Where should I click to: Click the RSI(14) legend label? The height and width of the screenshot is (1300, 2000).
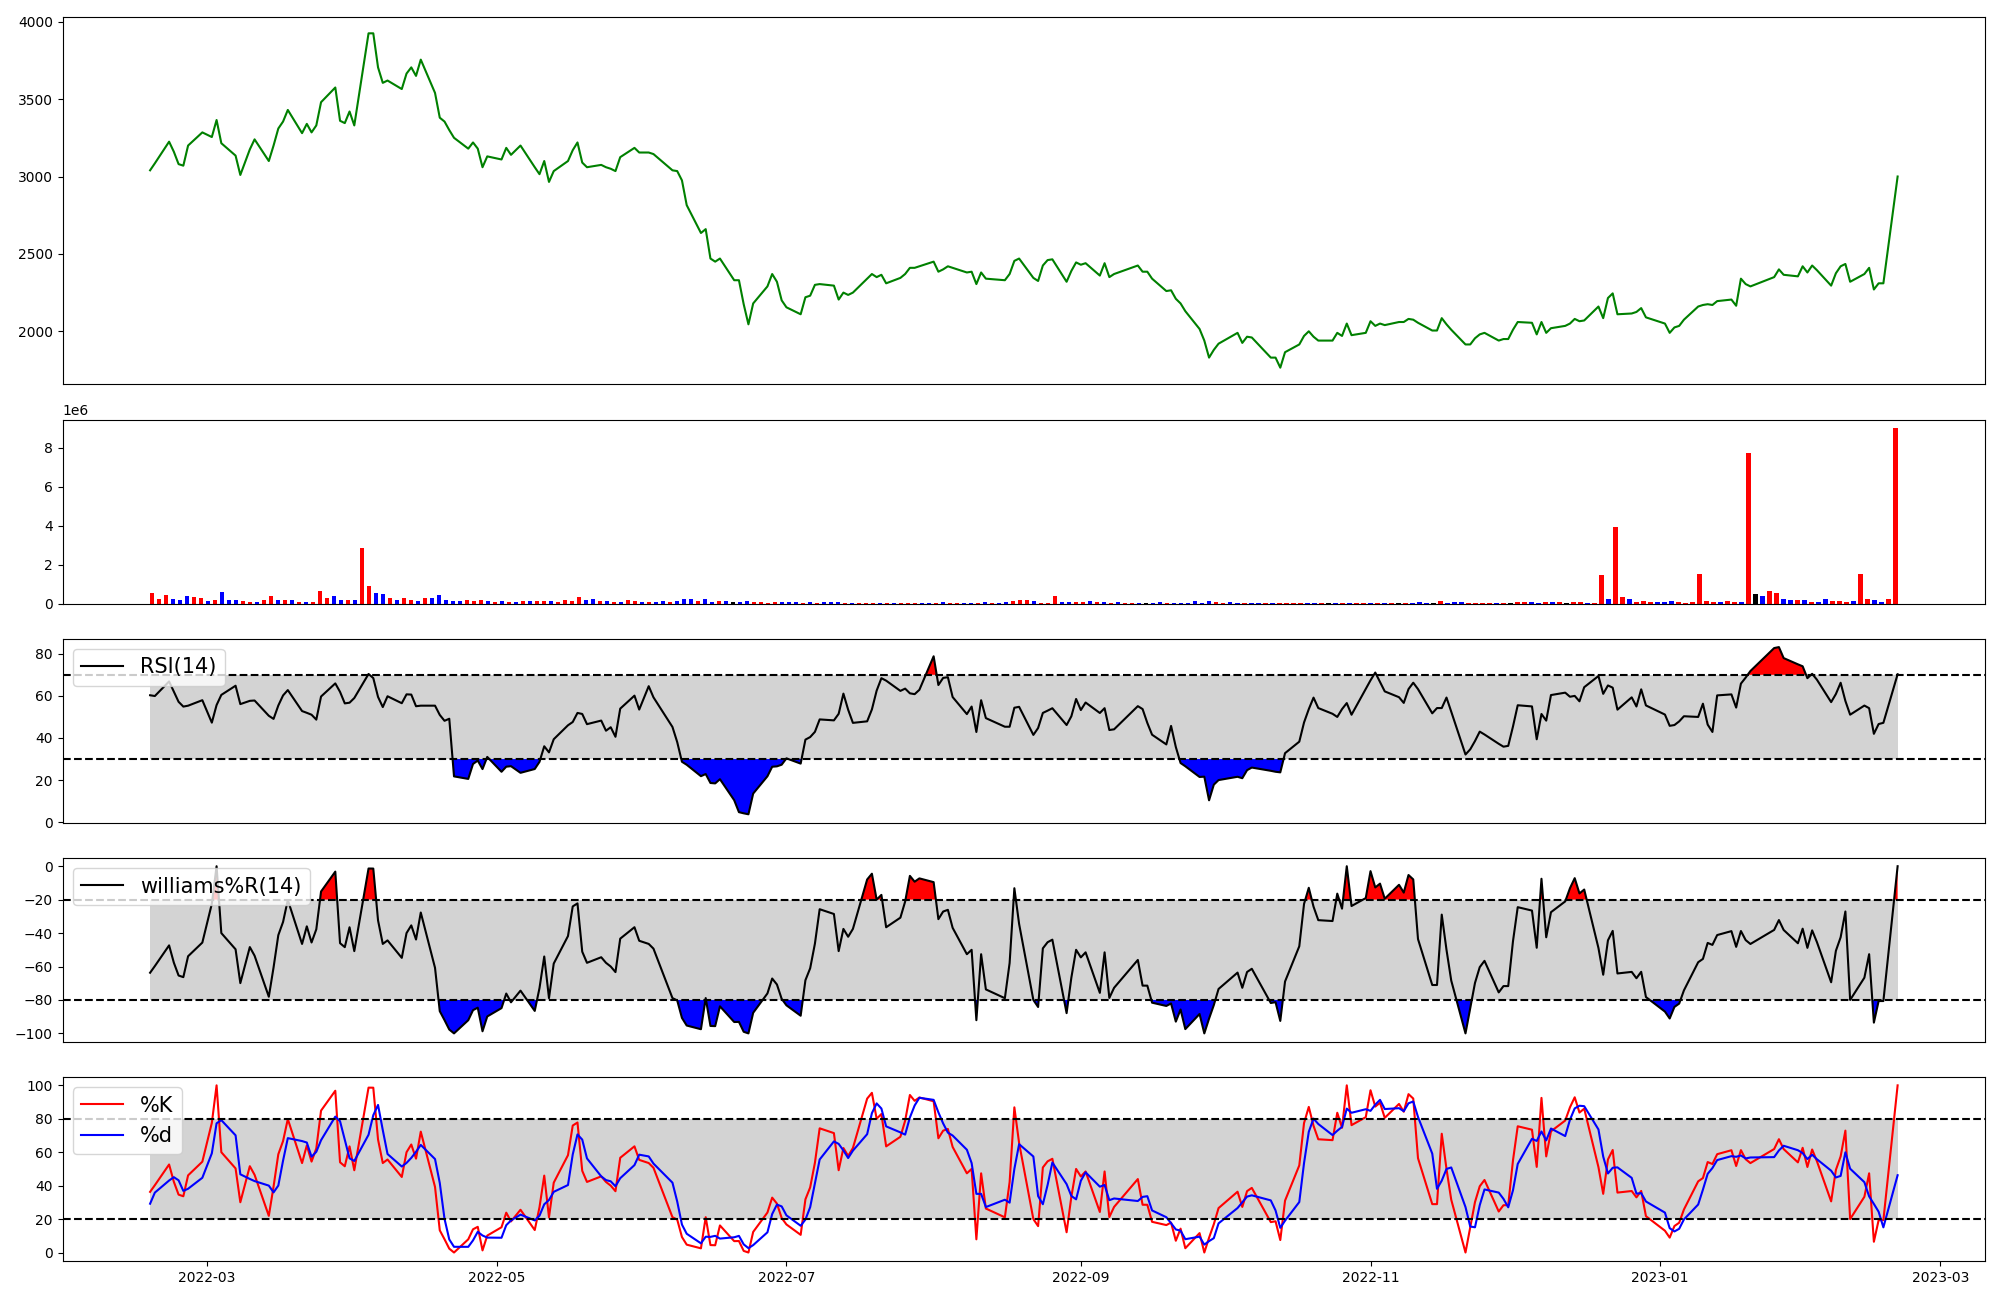[177, 666]
